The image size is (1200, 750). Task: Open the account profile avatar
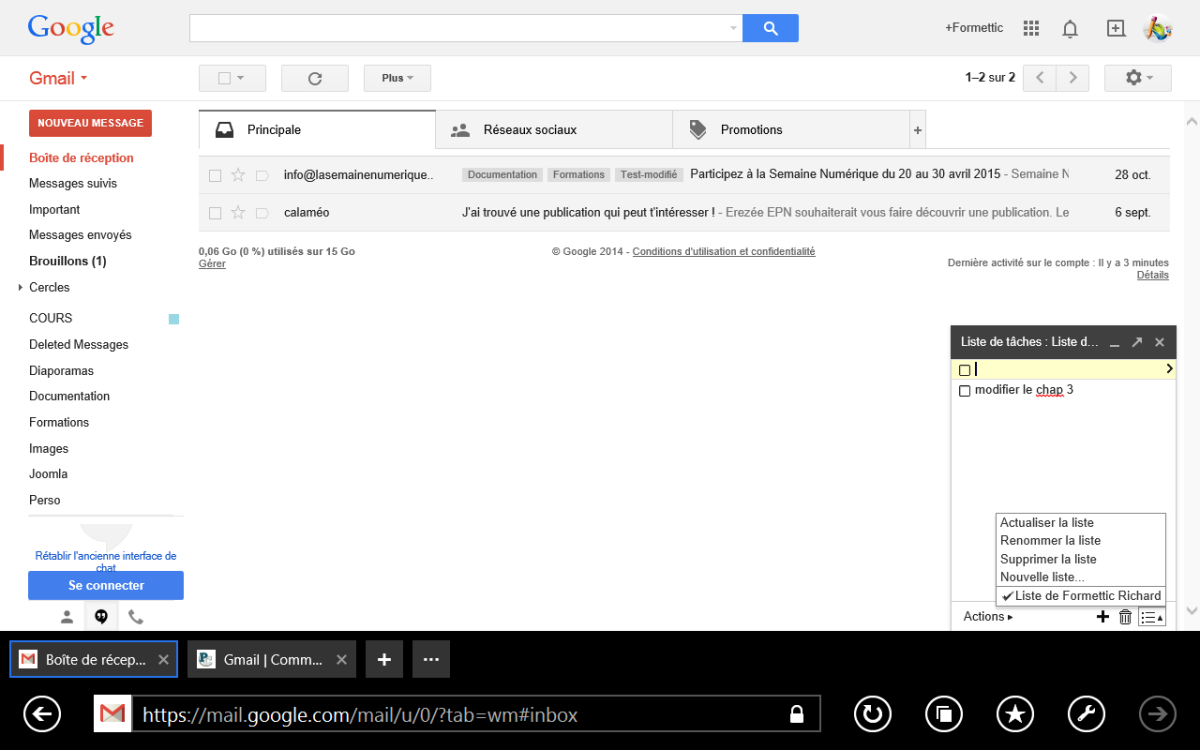(1158, 28)
